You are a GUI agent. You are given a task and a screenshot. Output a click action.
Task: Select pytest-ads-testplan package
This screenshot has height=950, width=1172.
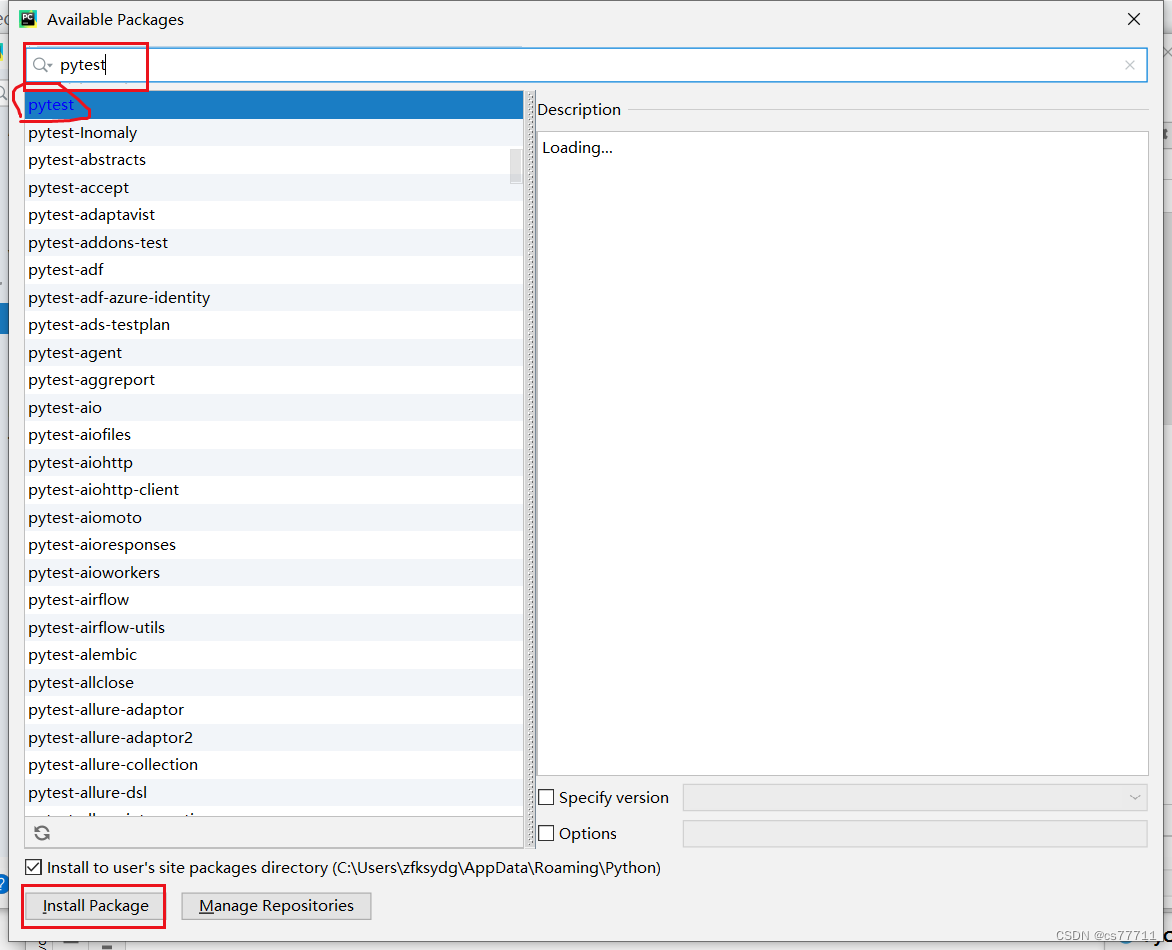(x=274, y=325)
